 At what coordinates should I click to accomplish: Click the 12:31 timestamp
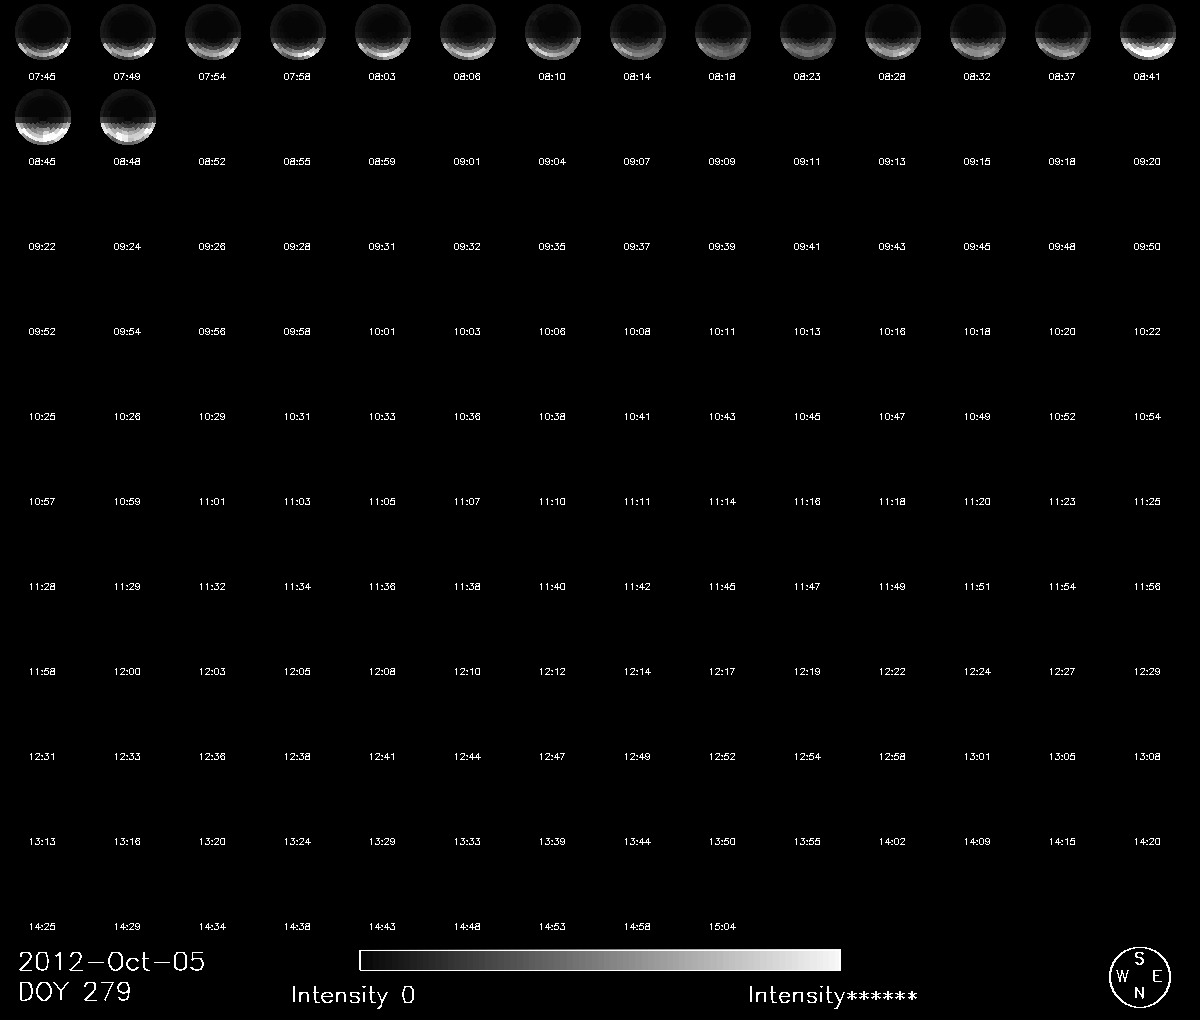pyautogui.click(x=42, y=756)
